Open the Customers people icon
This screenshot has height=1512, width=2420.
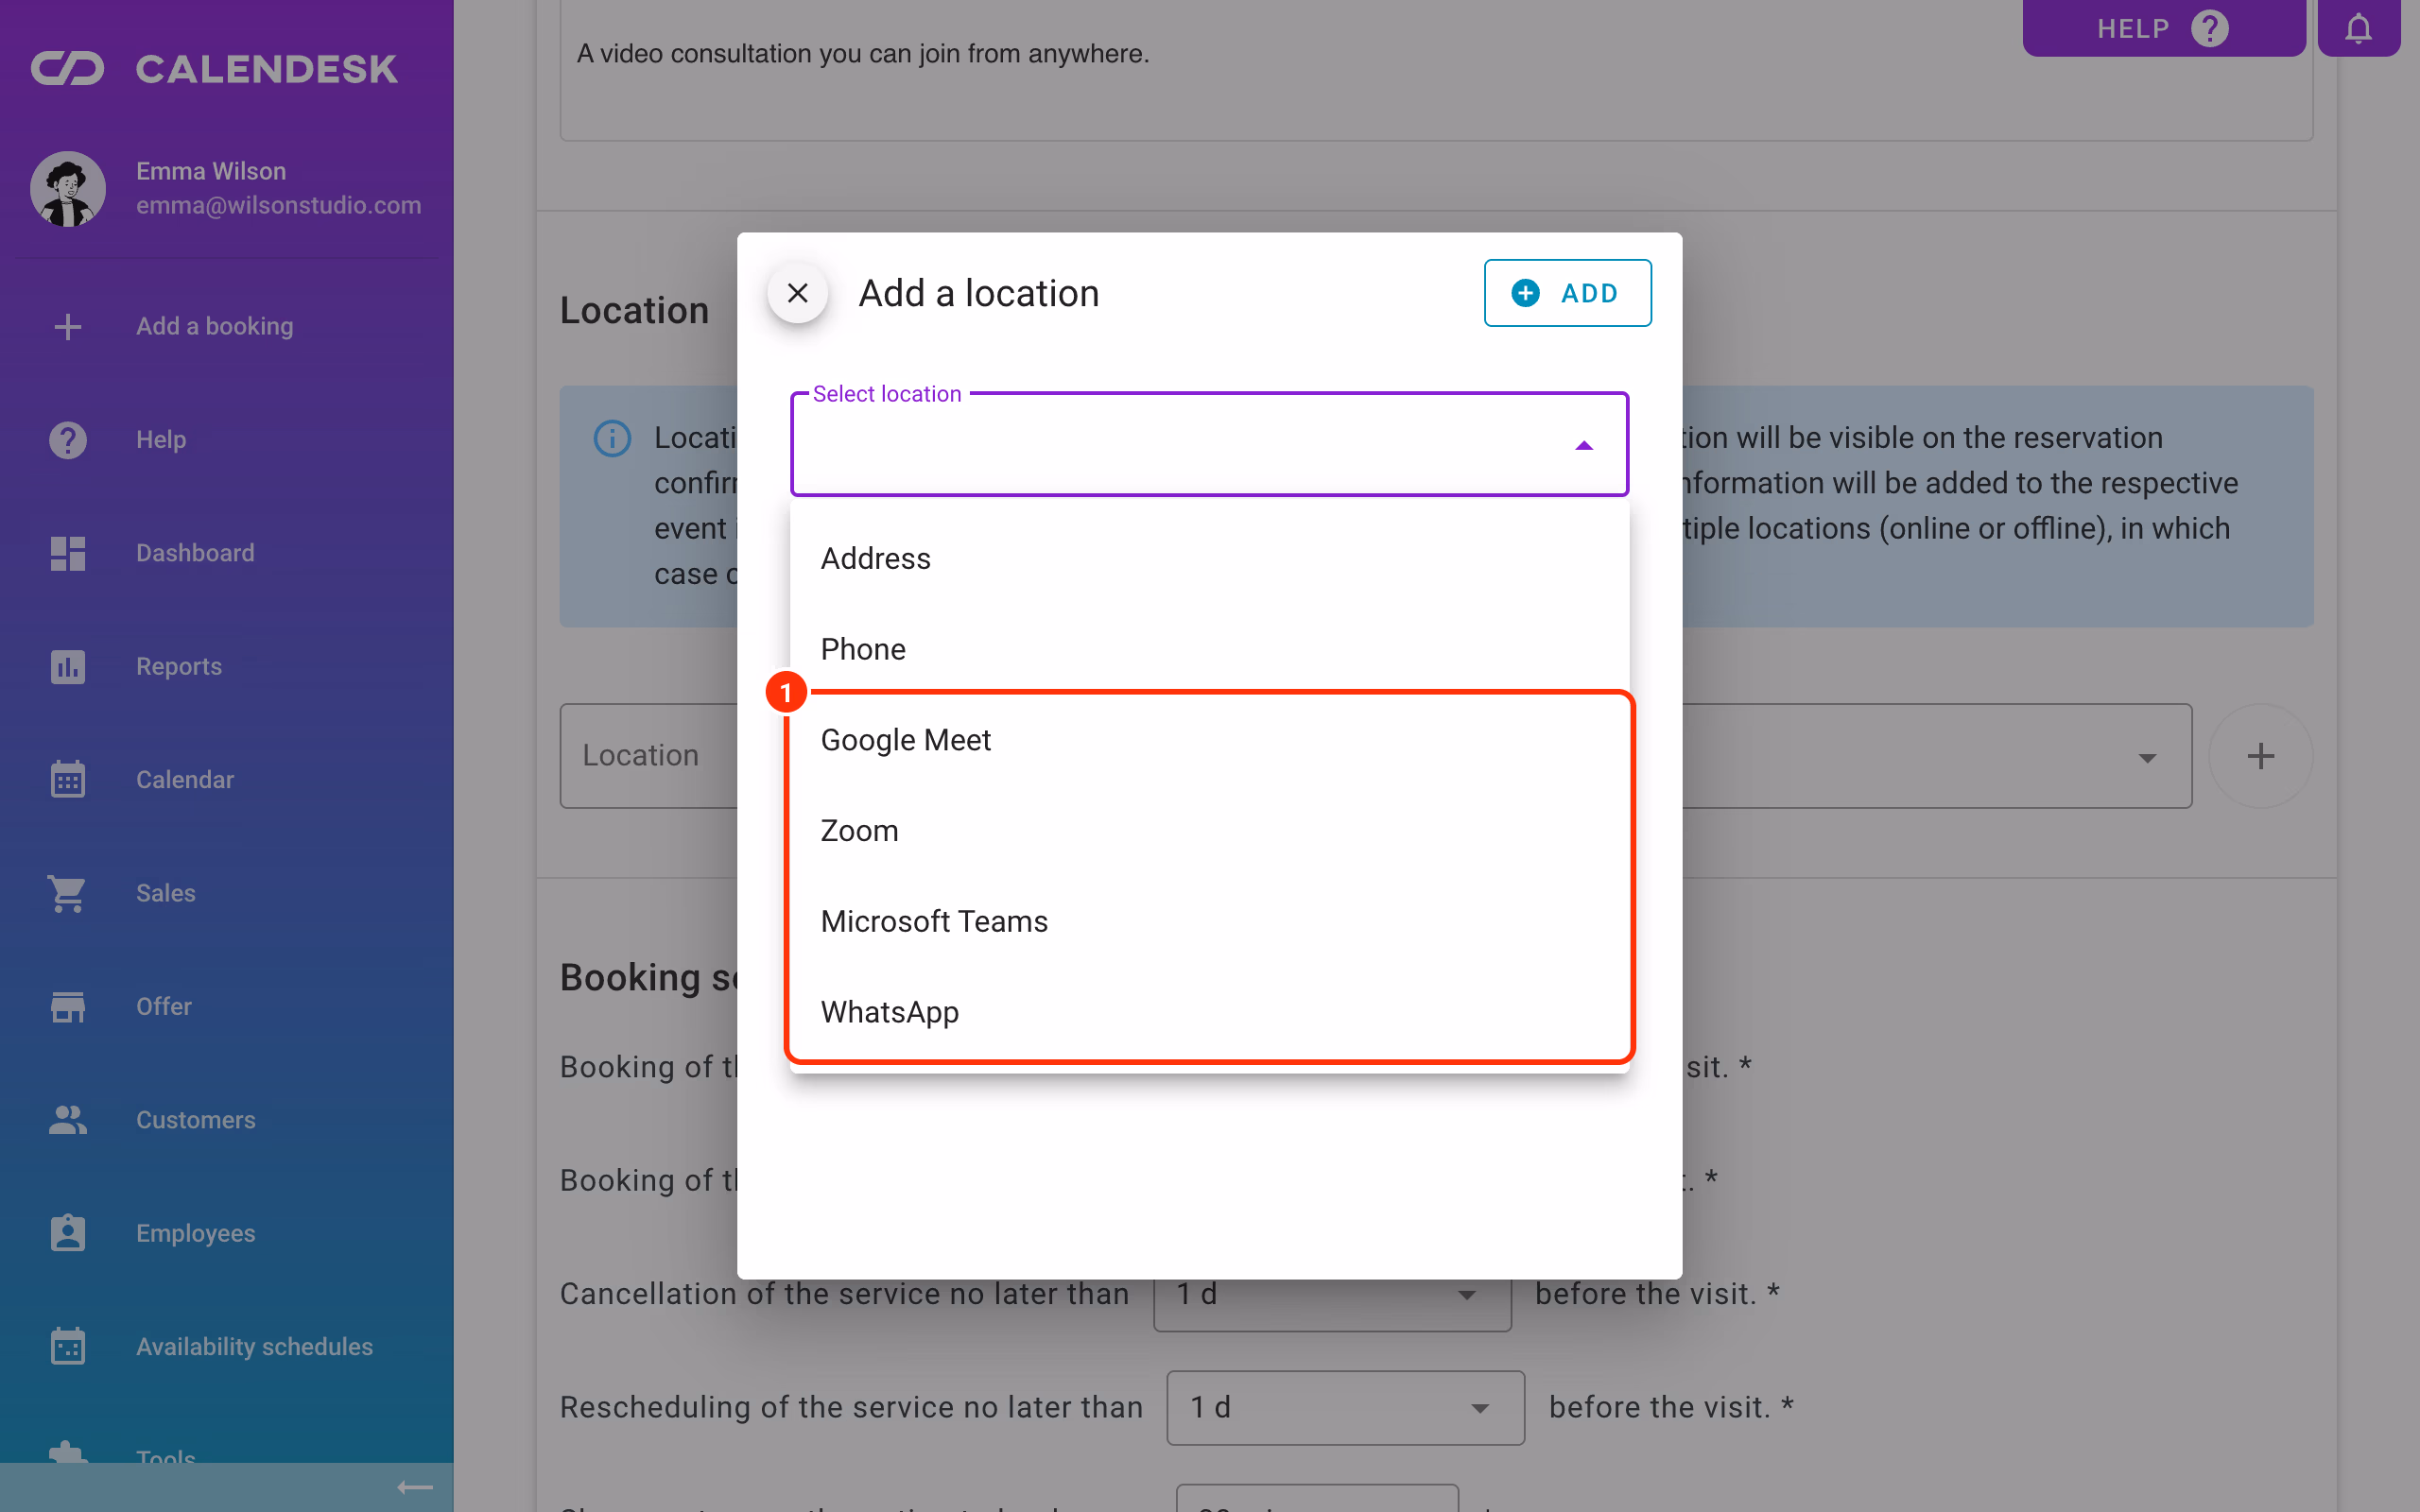point(68,1119)
